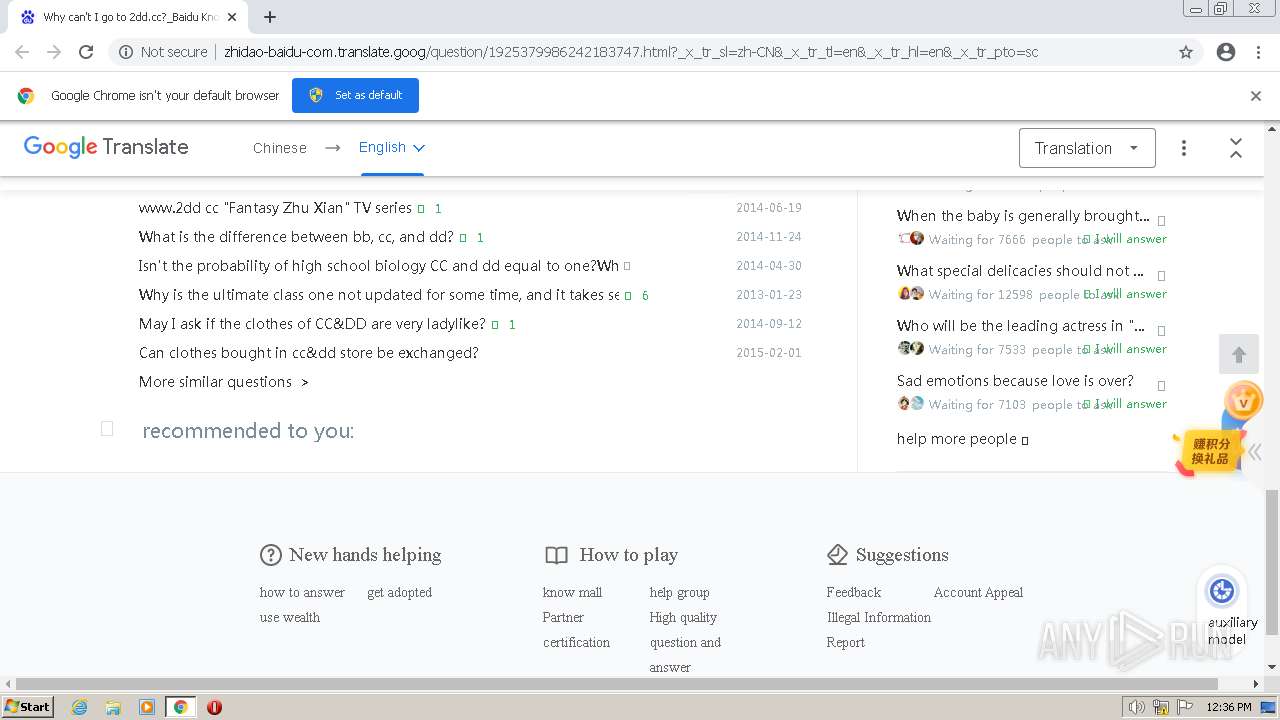Click the red Opera taskbar icon
This screenshot has width=1280, height=720.
[214, 707]
